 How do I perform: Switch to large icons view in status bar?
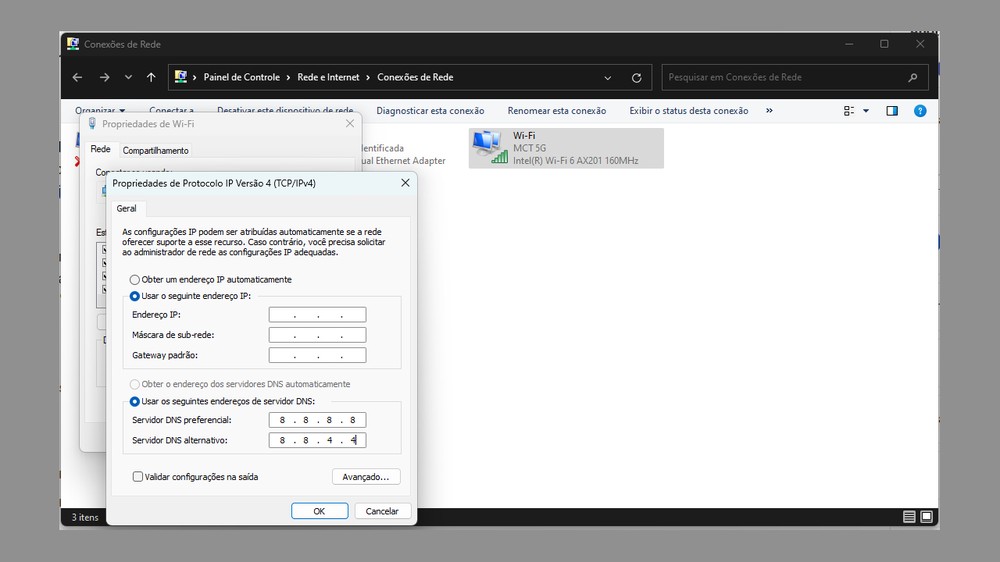pyautogui.click(x=928, y=517)
